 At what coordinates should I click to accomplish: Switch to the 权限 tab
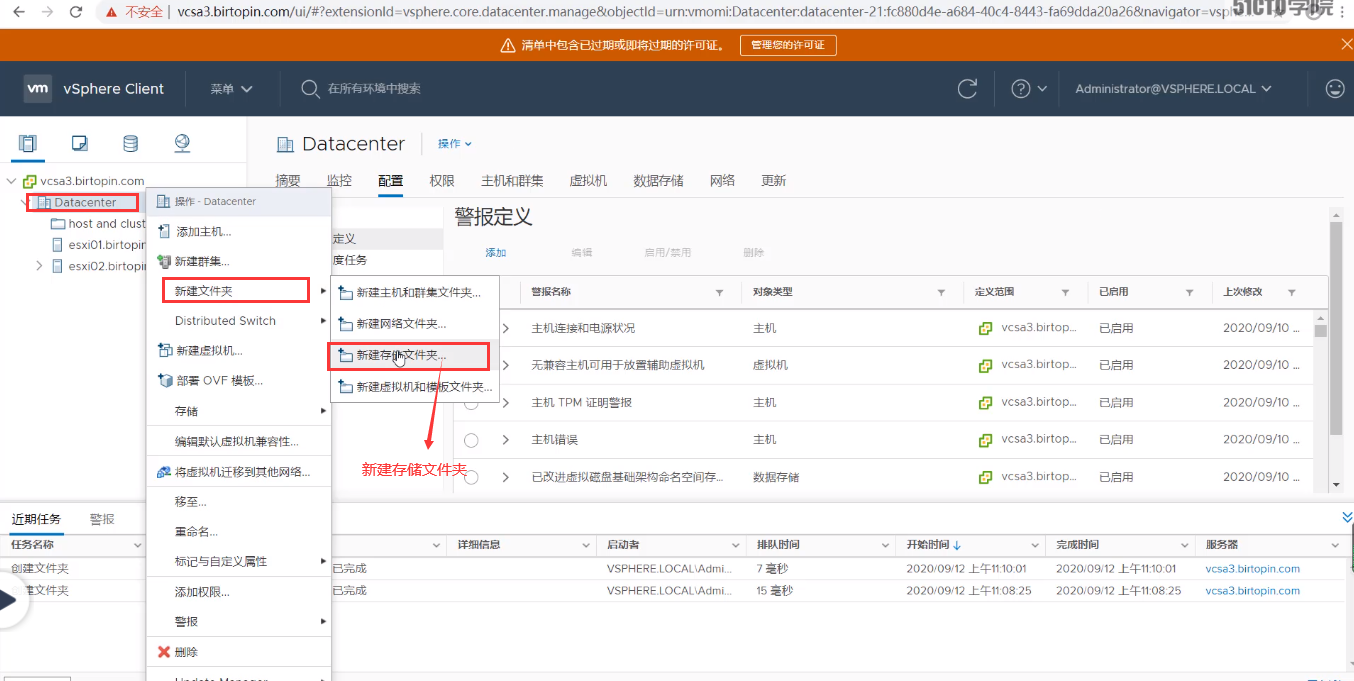(x=442, y=181)
